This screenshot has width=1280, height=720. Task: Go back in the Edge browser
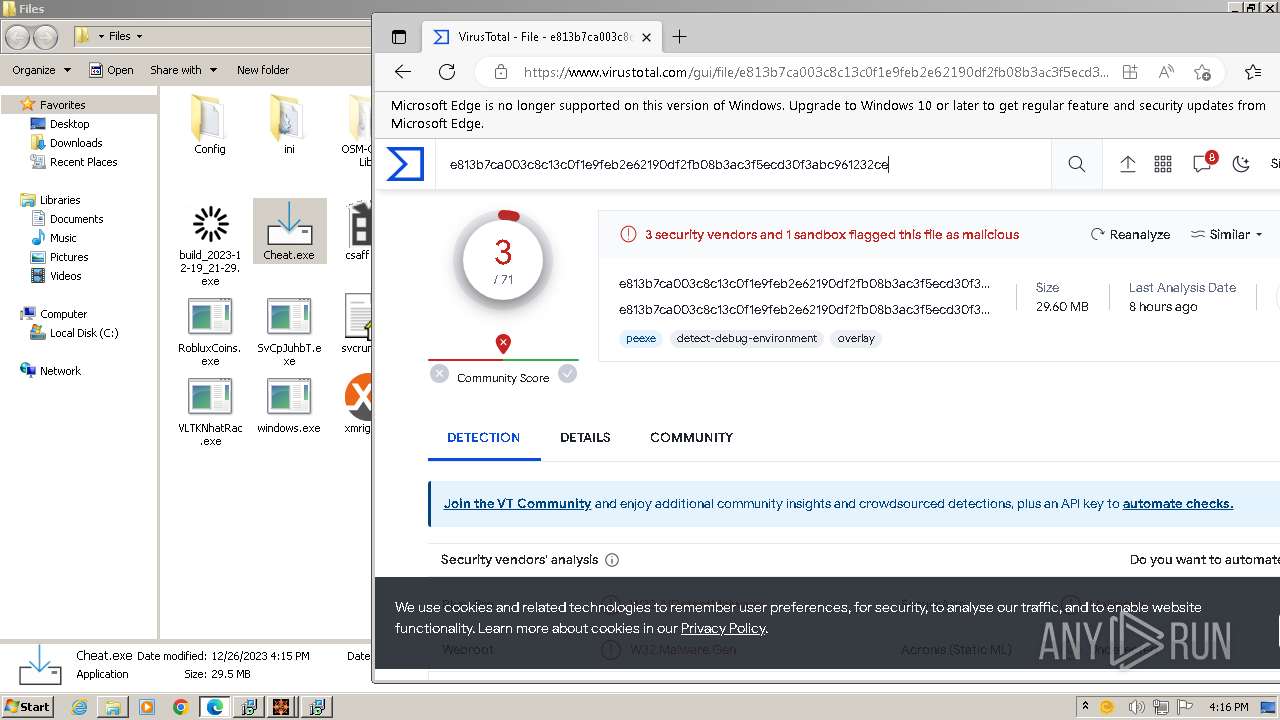tap(403, 72)
